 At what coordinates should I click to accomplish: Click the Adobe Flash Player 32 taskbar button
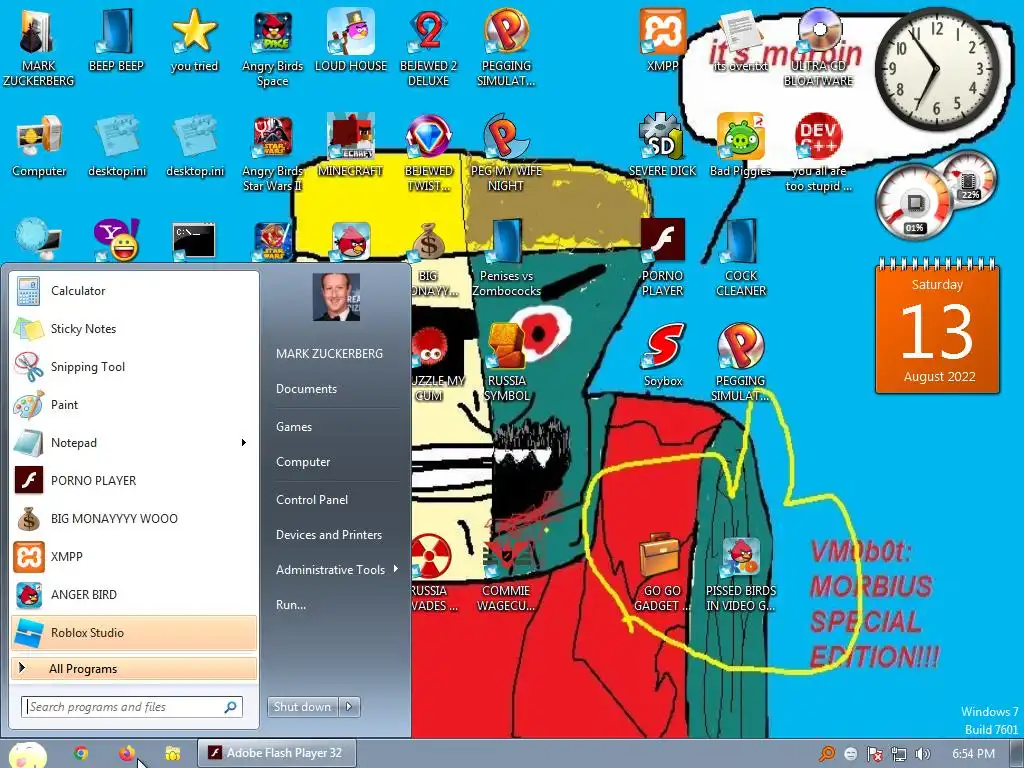point(277,753)
